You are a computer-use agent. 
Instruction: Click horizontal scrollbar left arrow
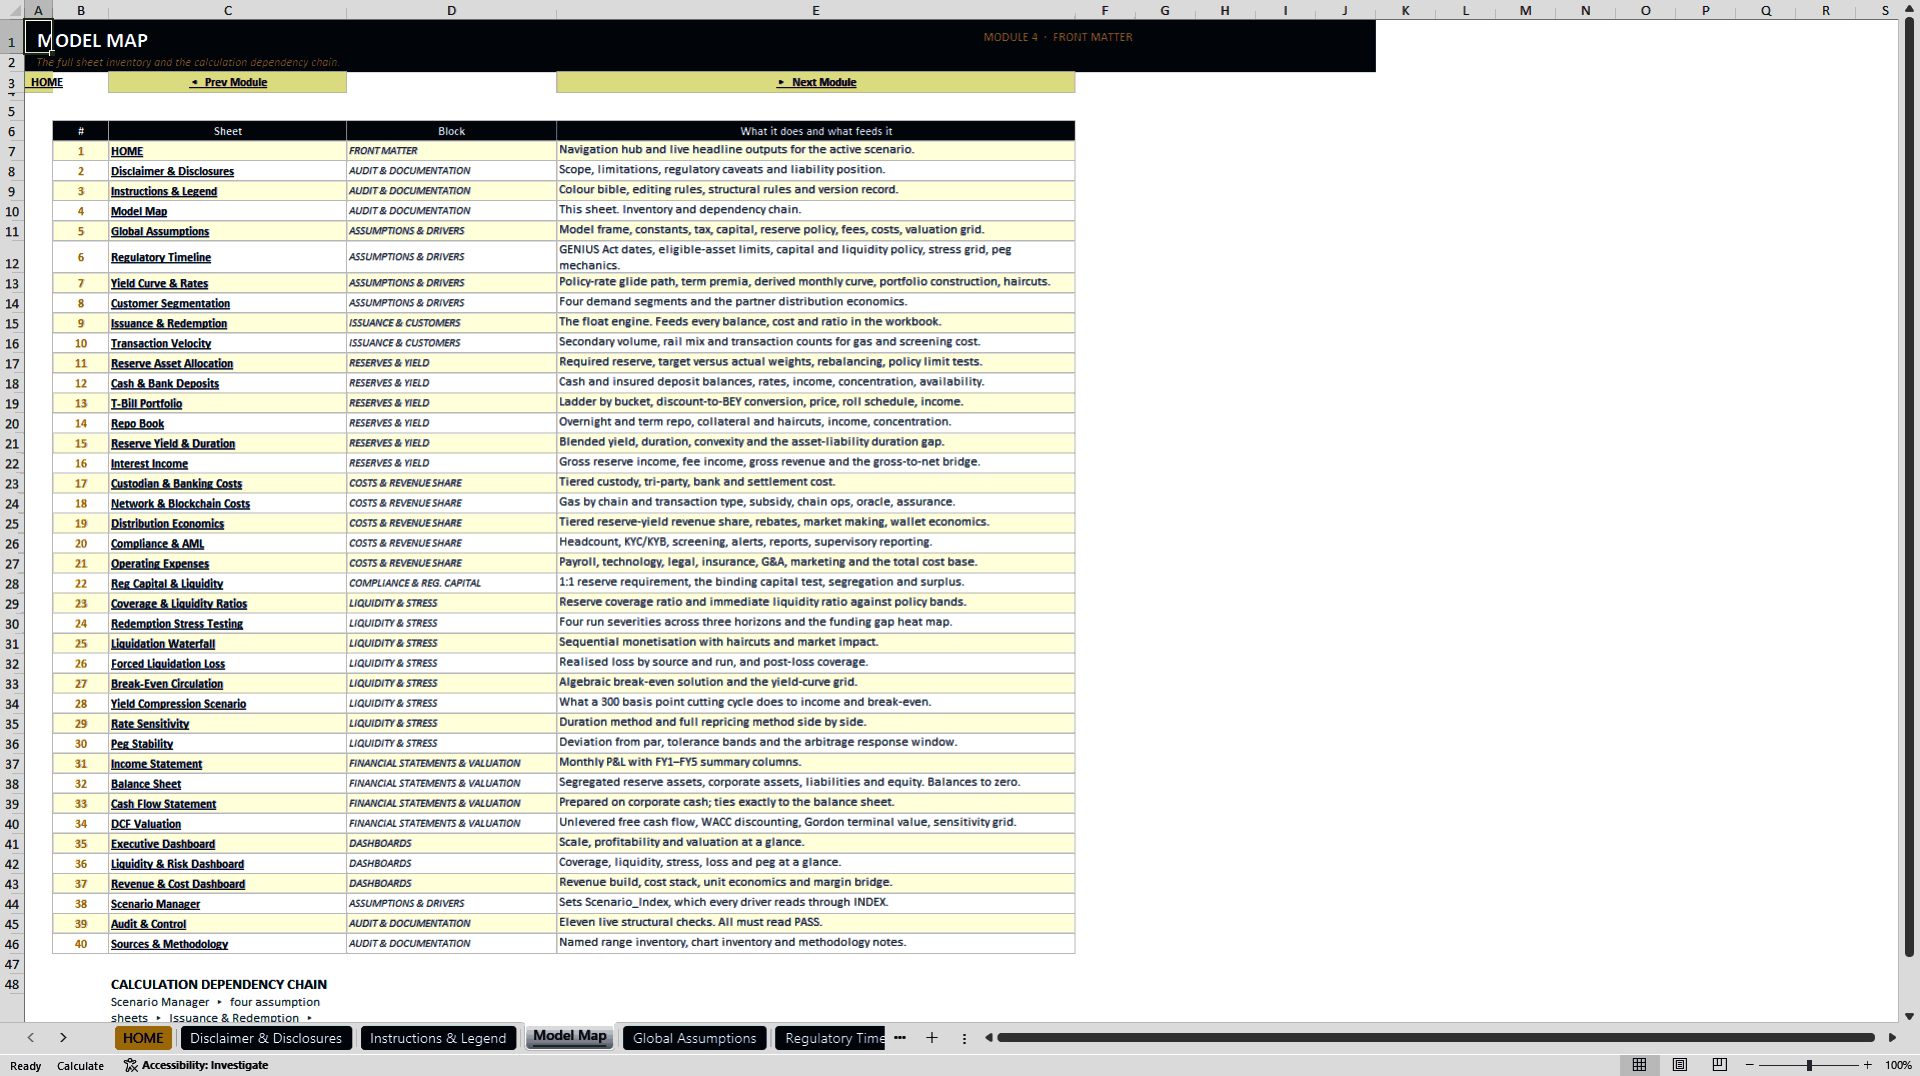coord(988,1038)
